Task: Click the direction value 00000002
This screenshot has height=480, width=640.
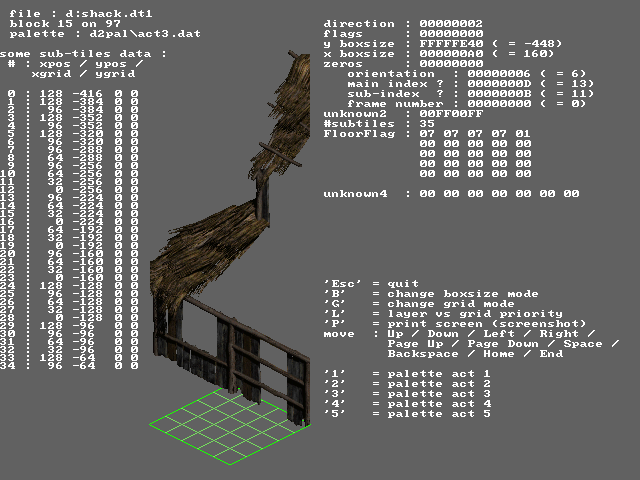Action: [451, 24]
